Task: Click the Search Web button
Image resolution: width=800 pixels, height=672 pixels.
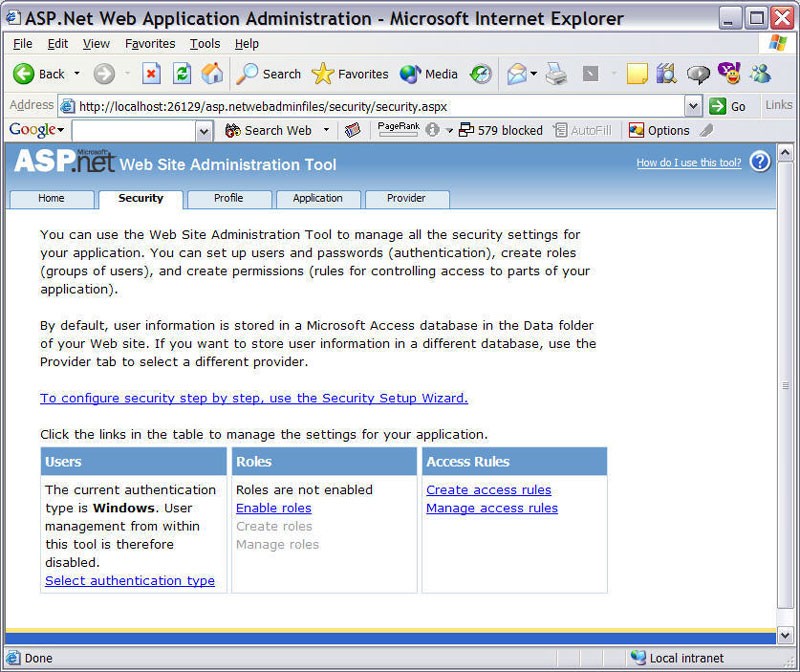Action: click(x=268, y=131)
